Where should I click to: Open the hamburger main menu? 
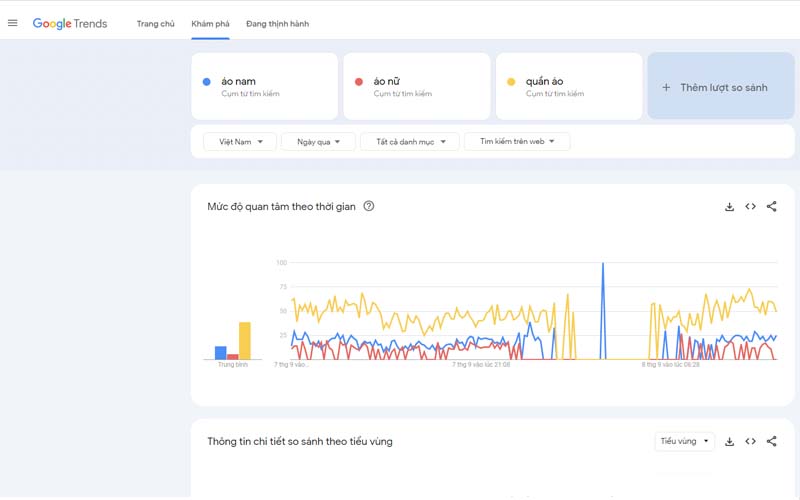[x=13, y=23]
